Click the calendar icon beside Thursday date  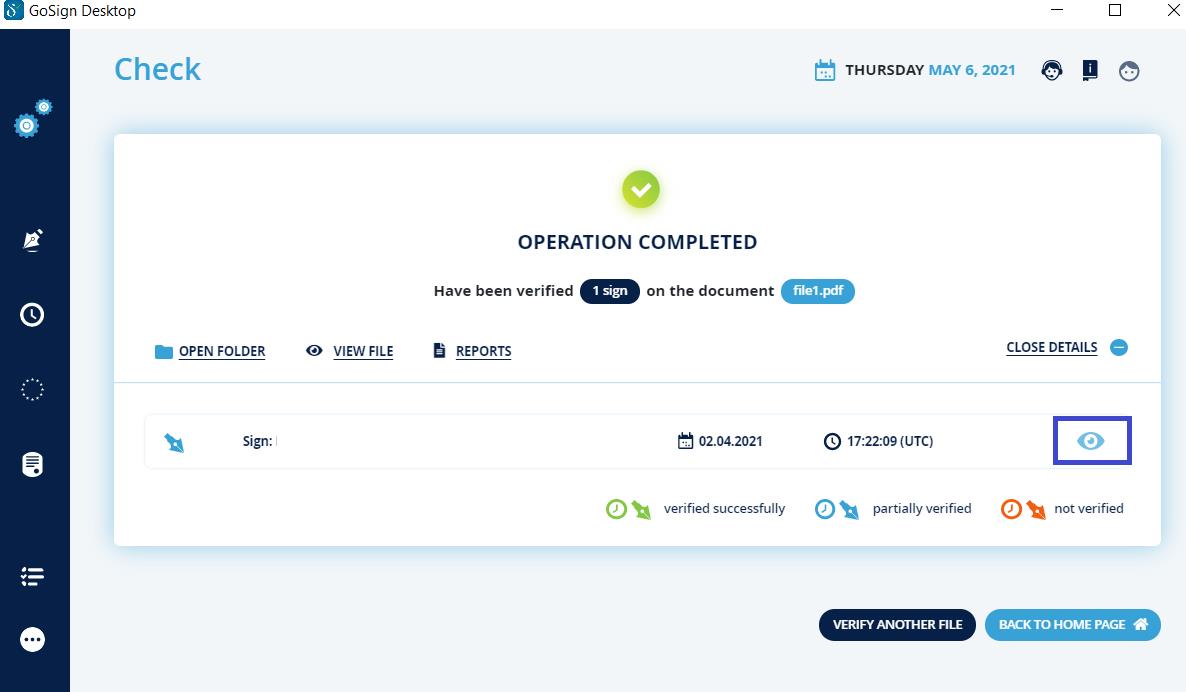click(x=824, y=71)
